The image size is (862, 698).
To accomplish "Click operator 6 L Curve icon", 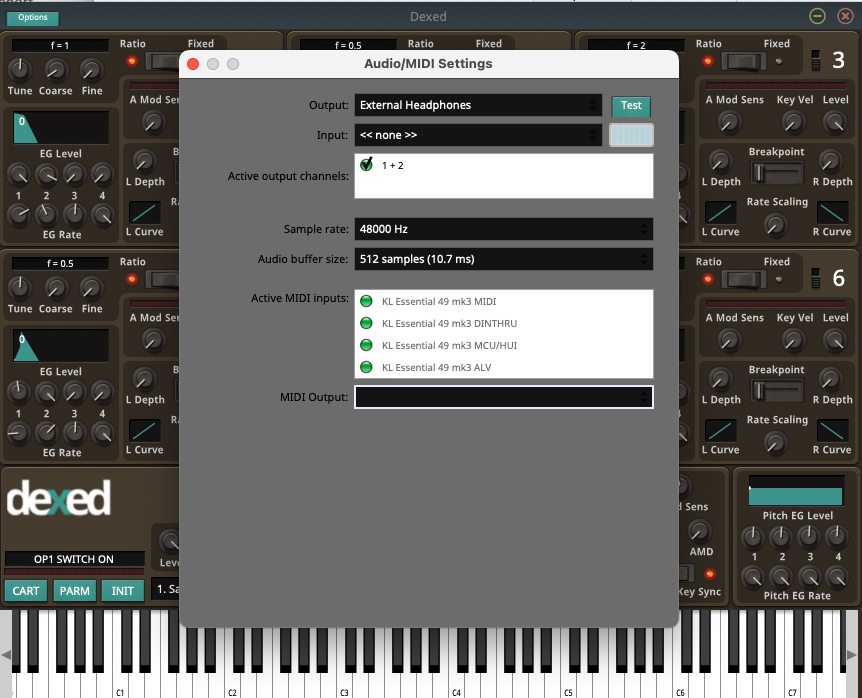I will point(721,431).
